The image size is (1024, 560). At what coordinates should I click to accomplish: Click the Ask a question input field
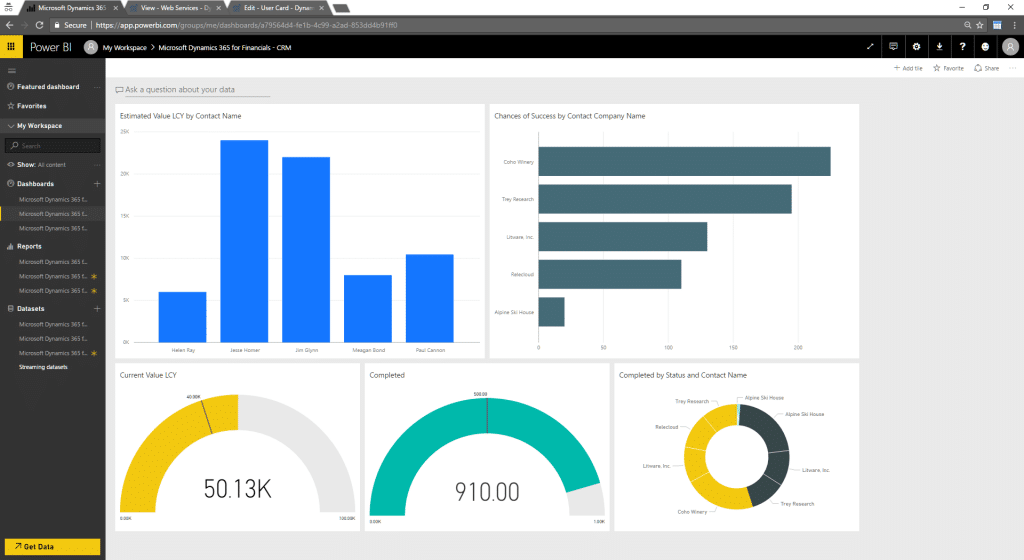coord(195,90)
